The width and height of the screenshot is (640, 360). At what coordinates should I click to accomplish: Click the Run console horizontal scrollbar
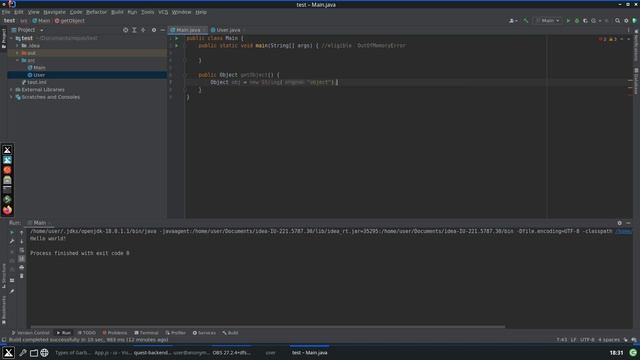[x=267, y=327]
